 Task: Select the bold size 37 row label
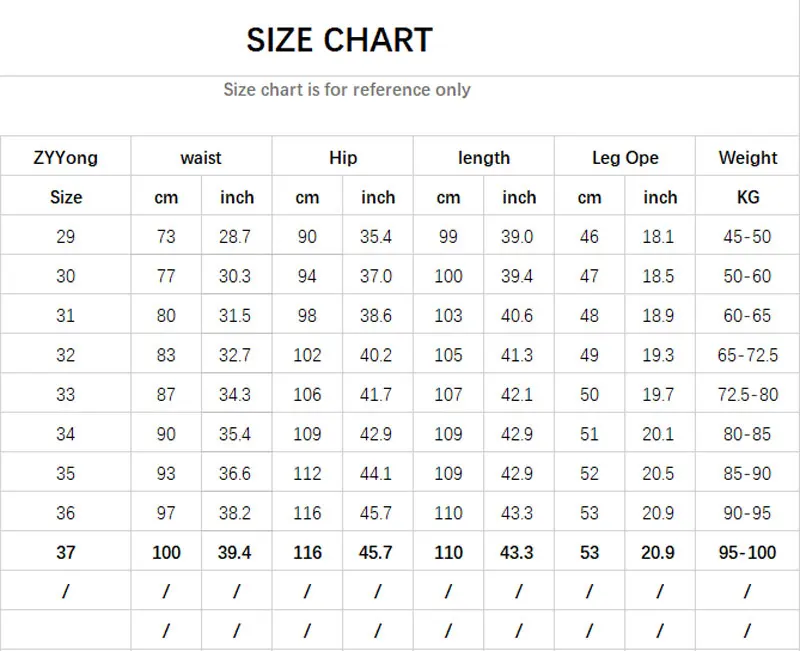(x=66, y=552)
